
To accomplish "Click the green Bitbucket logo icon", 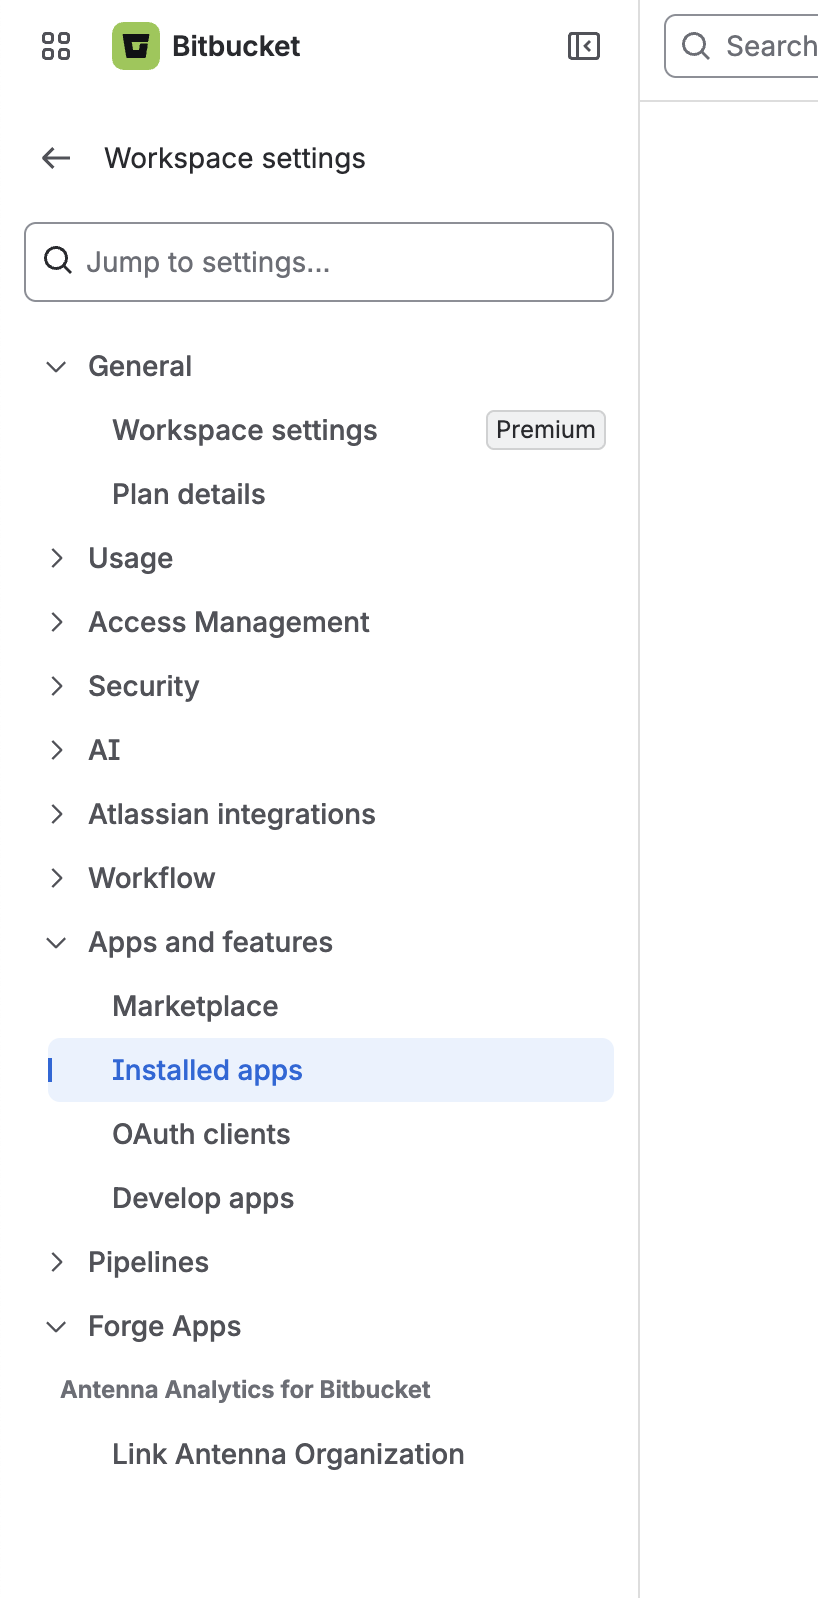I will coord(136,46).
